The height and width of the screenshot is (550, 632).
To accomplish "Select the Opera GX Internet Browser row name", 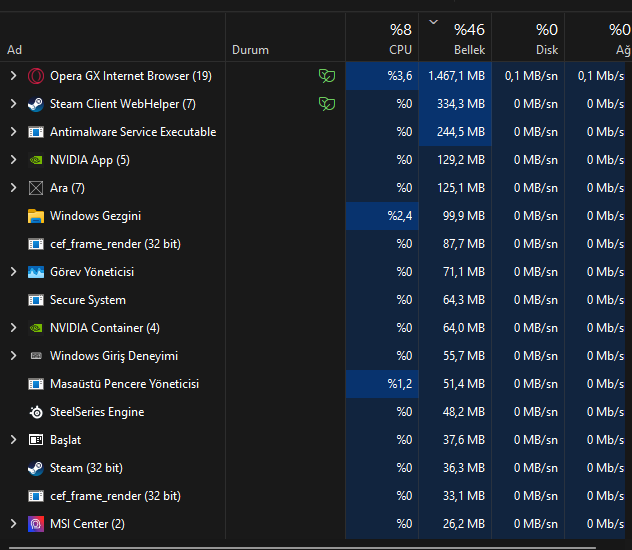I will point(131,76).
